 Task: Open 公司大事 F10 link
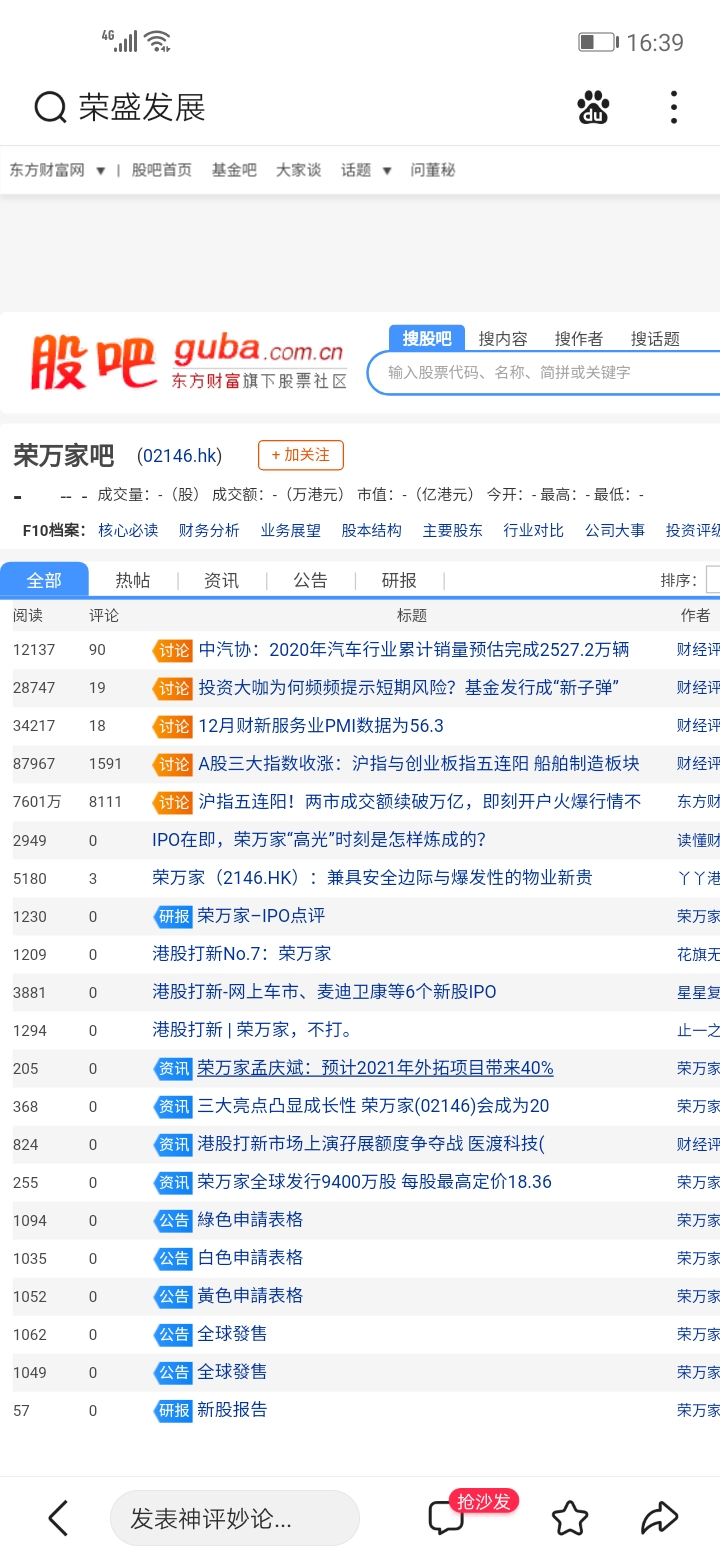tap(615, 531)
